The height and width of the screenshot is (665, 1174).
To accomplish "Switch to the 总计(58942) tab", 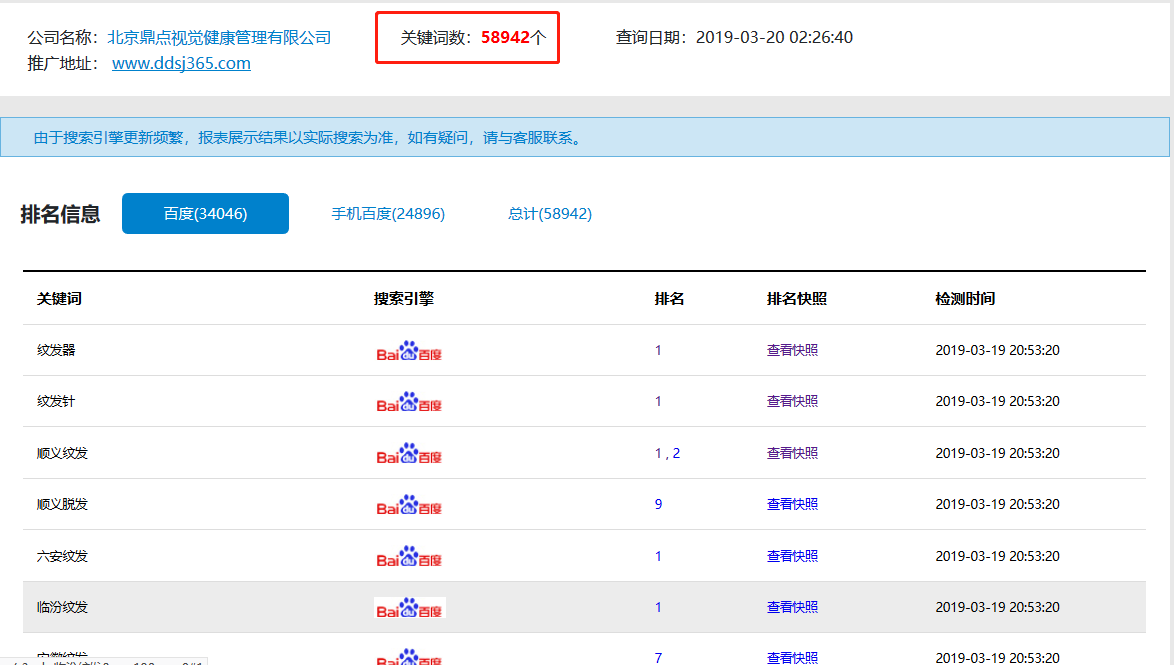I will (550, 214).
